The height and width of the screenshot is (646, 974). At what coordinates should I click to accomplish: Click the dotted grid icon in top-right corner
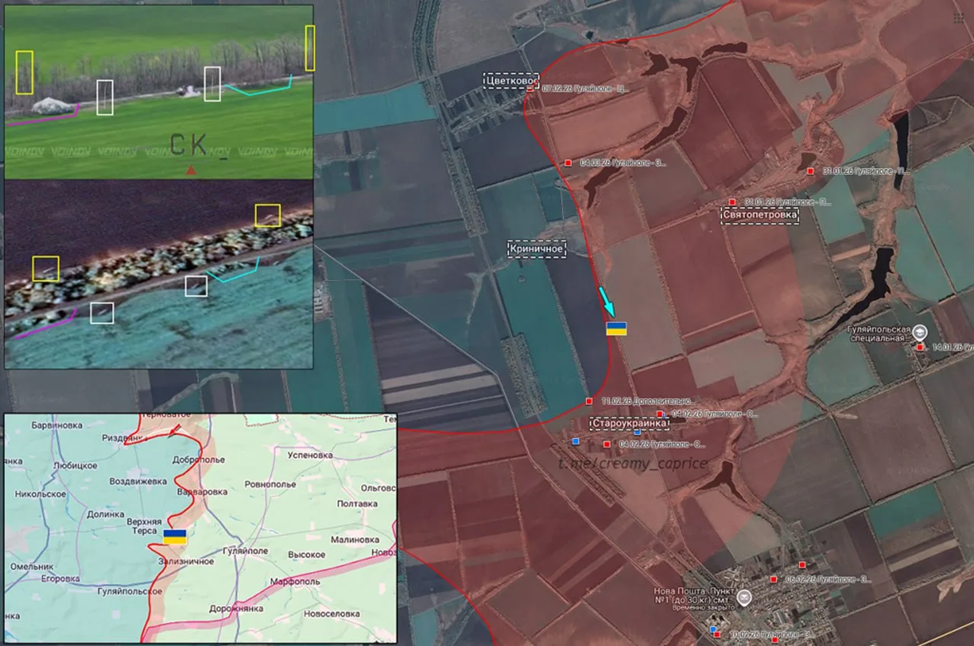pyautogui.click(x=961, y=17)
